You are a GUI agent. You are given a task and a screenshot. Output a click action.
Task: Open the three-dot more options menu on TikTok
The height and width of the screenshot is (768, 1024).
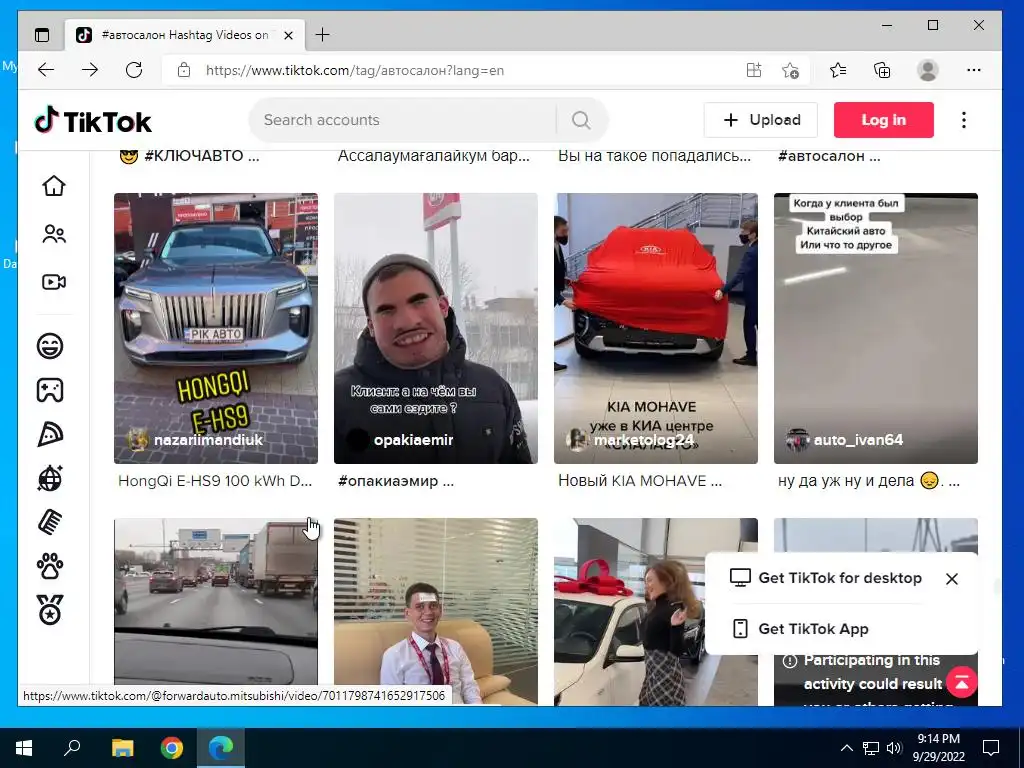tap(964, 120)
